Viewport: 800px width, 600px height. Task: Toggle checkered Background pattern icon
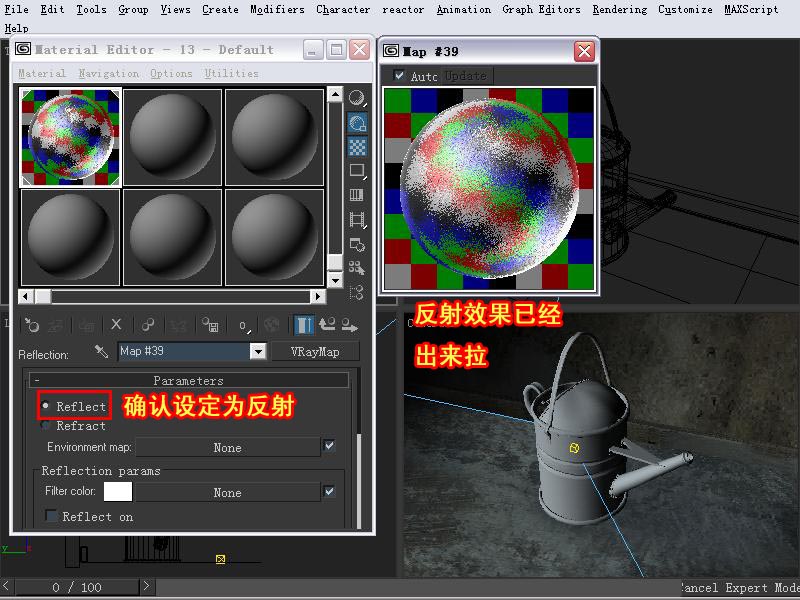pyautogui.click(x=357, y=147)
